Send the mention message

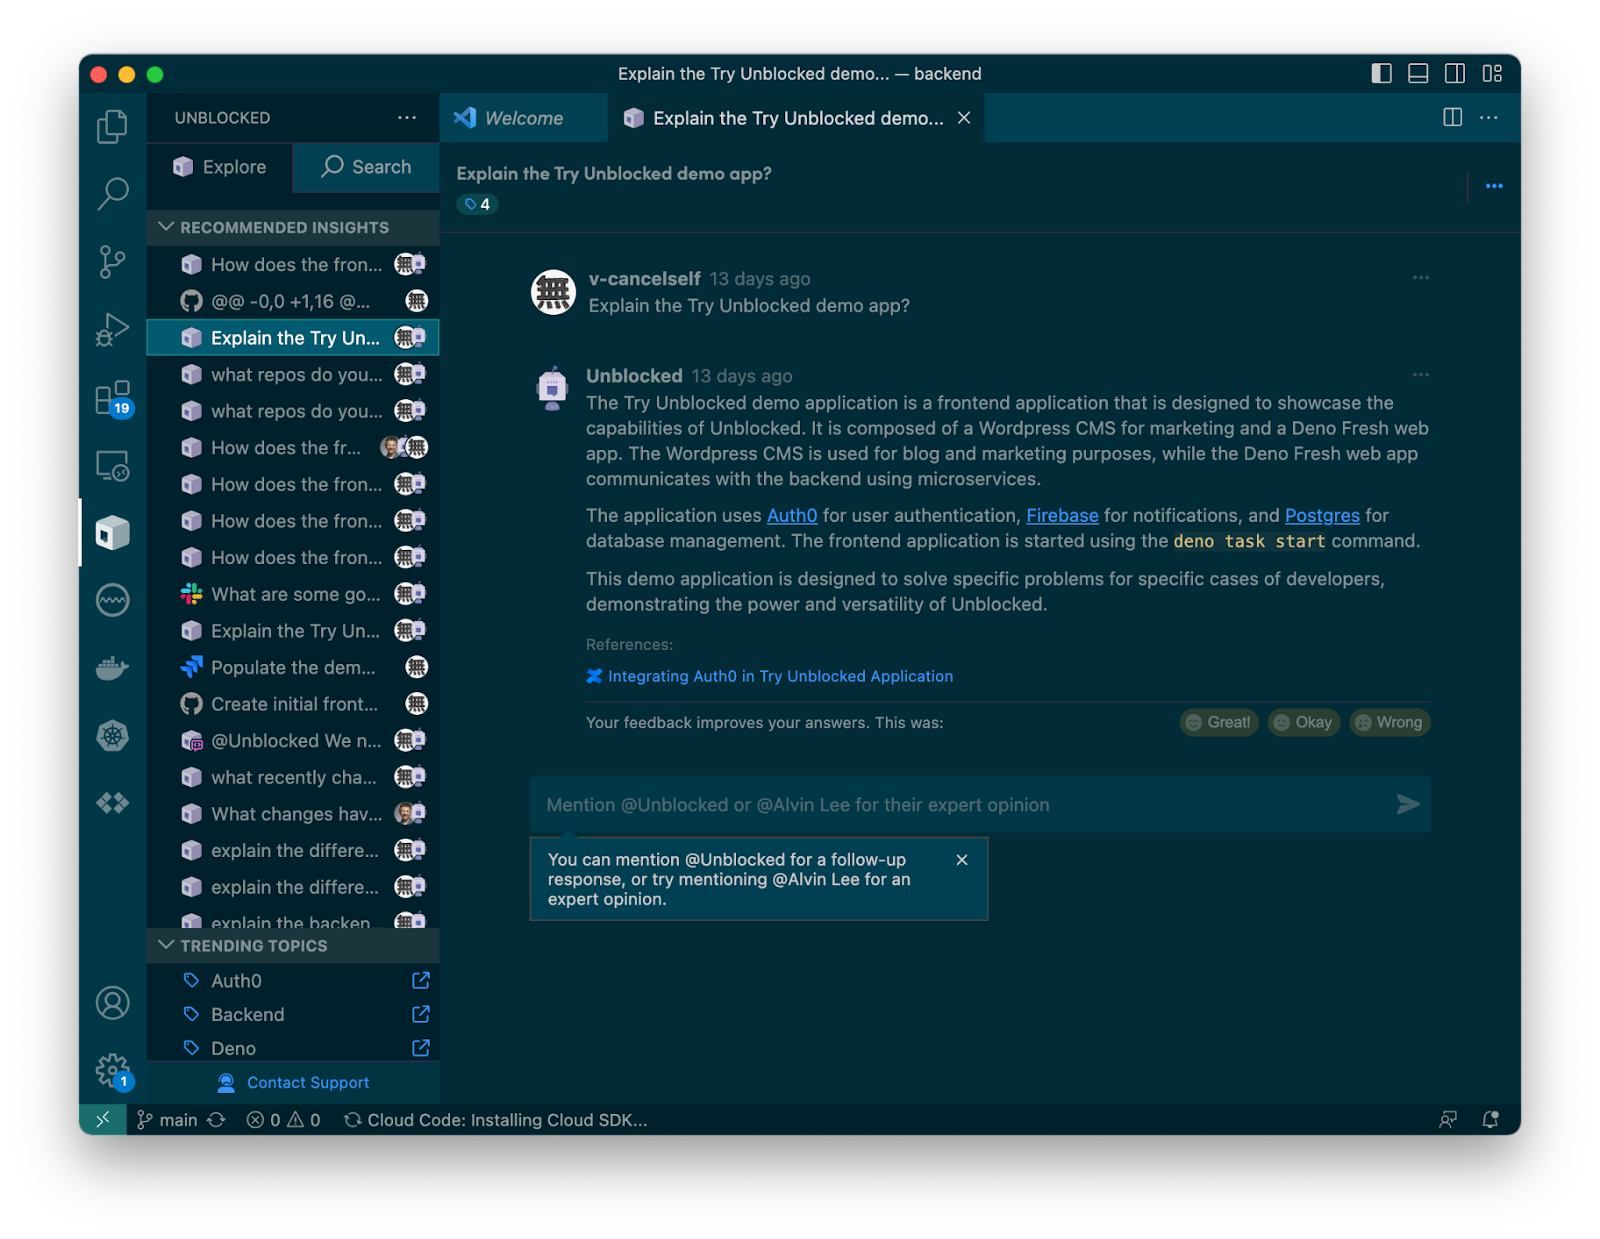coord(1407,804)
